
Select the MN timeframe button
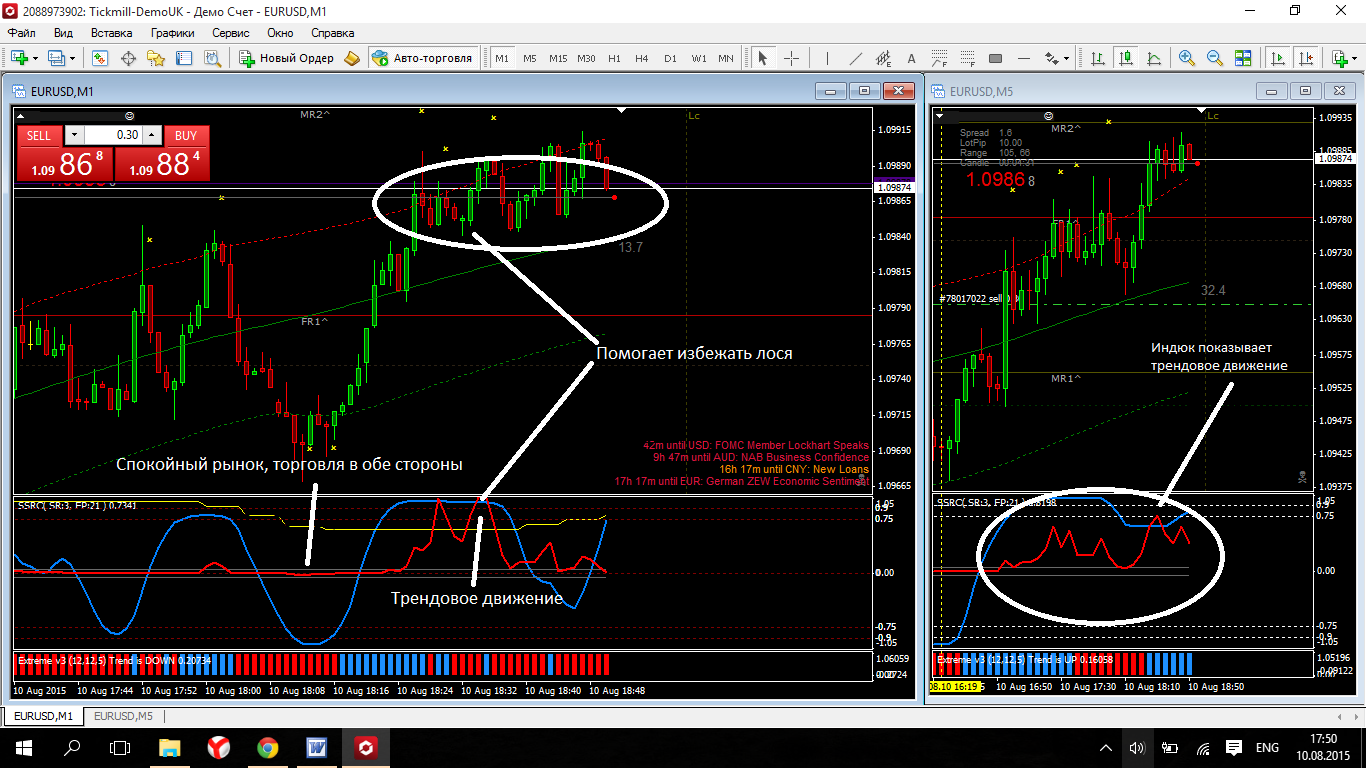click(x=726, y=58)
